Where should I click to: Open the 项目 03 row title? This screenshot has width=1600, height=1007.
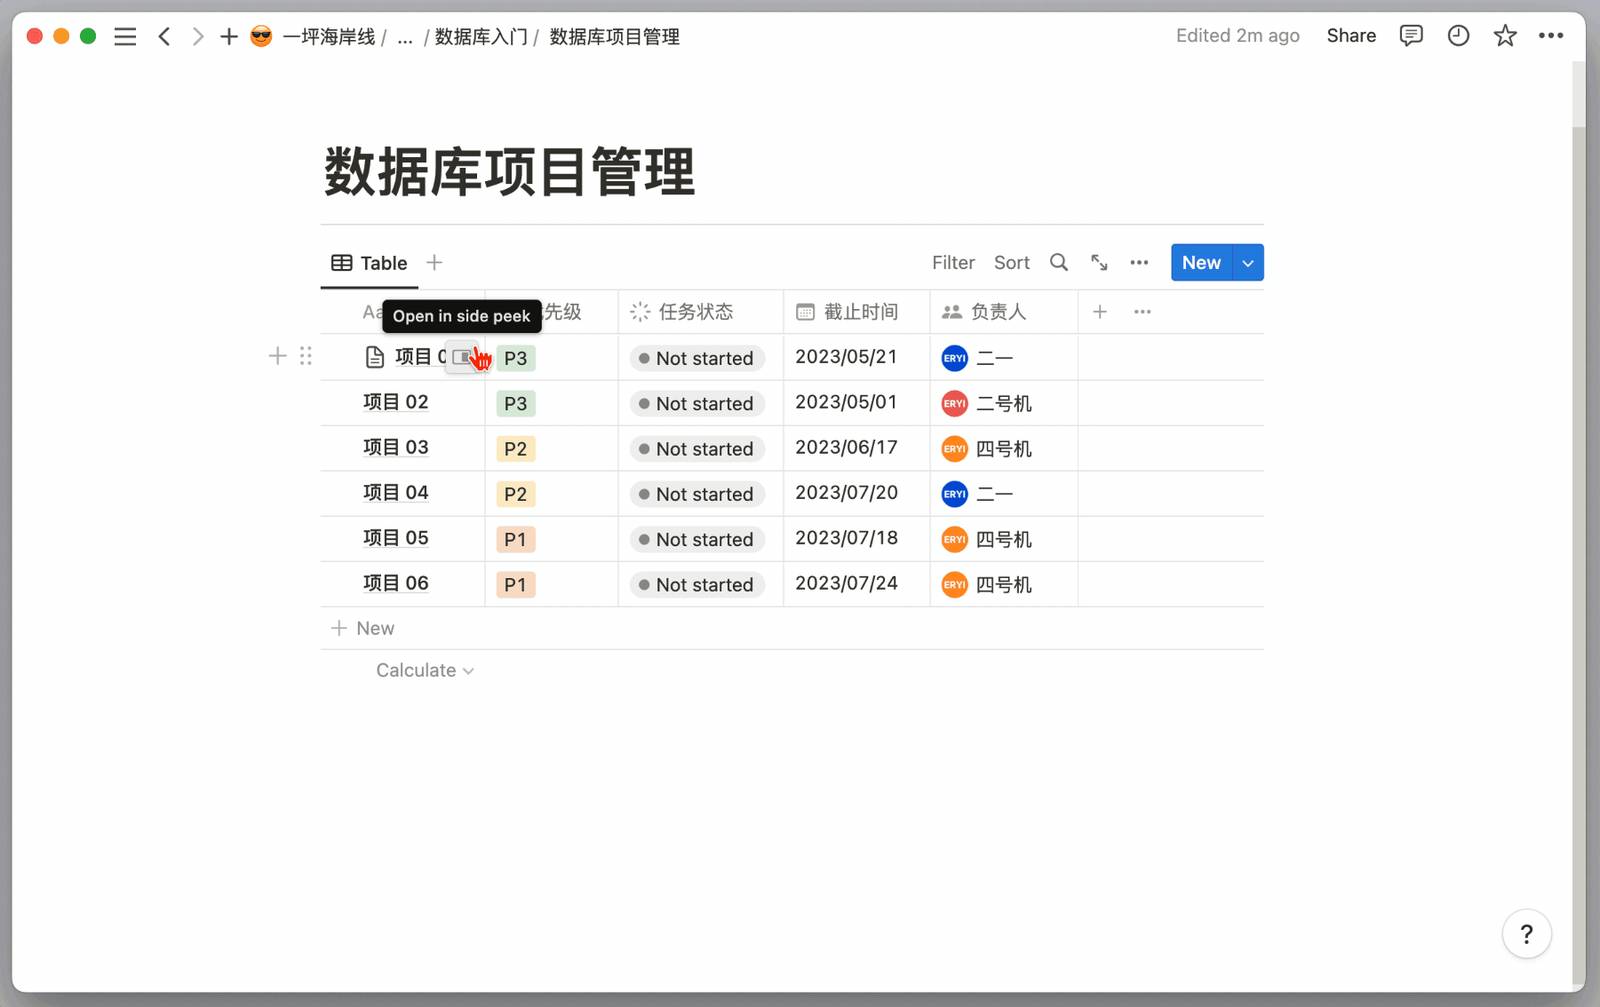396,447
